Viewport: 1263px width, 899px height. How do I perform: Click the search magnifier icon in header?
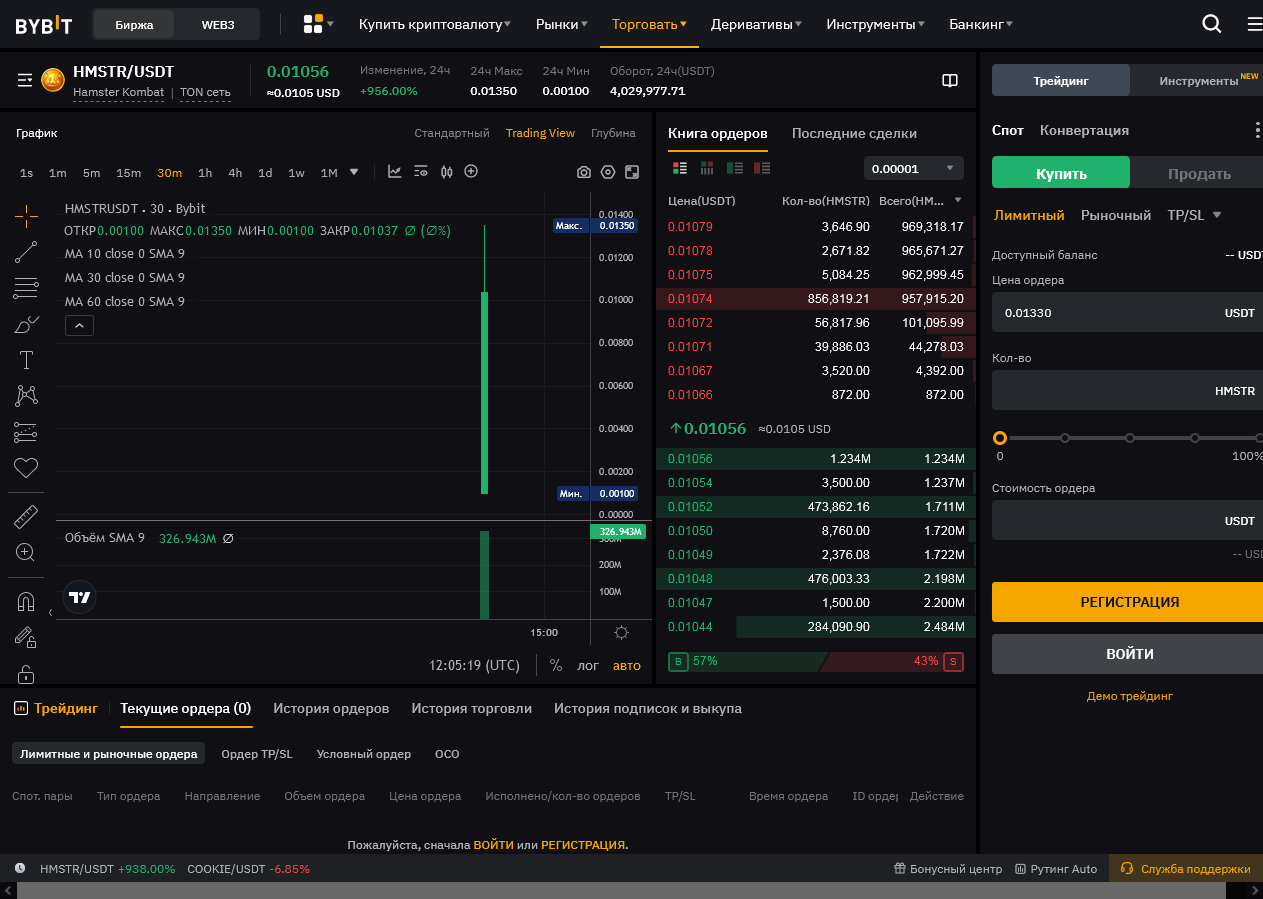1211,24
